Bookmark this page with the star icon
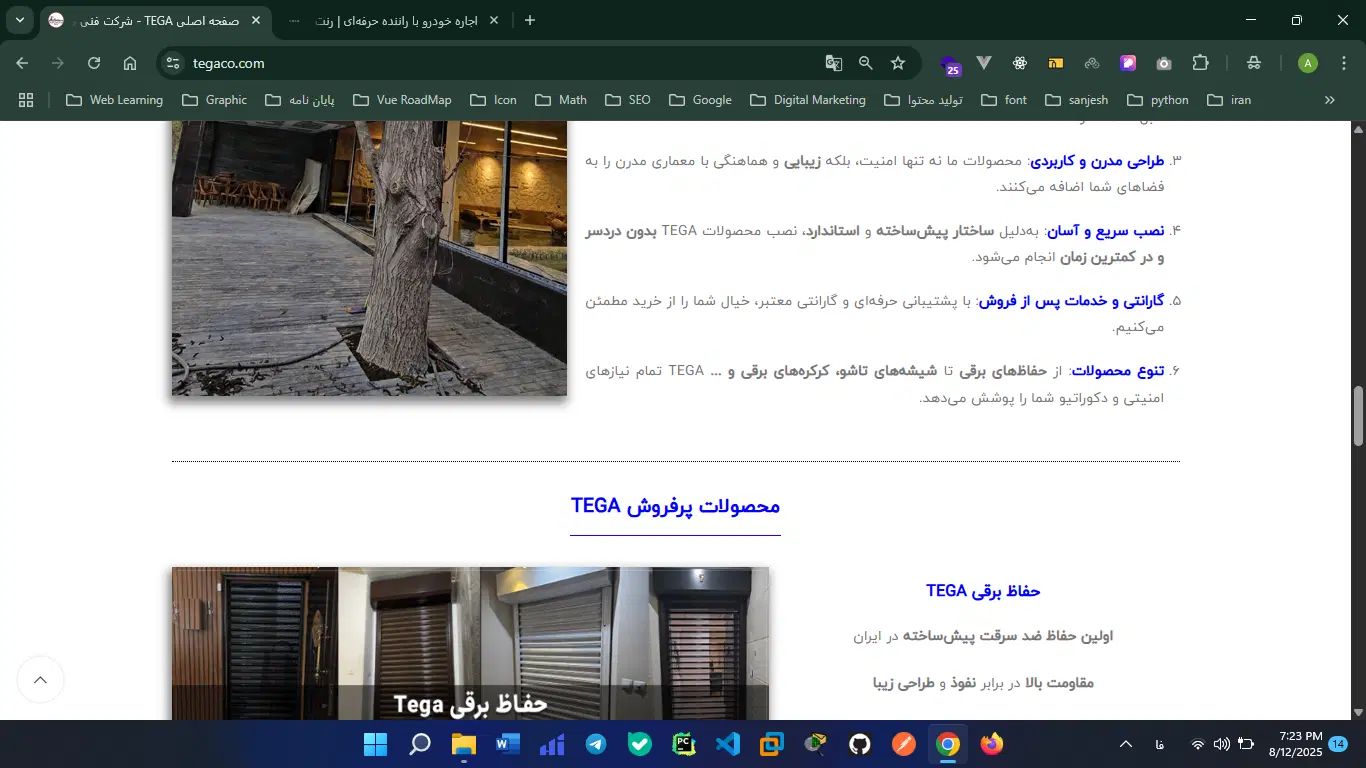The height and width of the screenshot is (768, 1366). pyautogui.click(x=898, y=63)
